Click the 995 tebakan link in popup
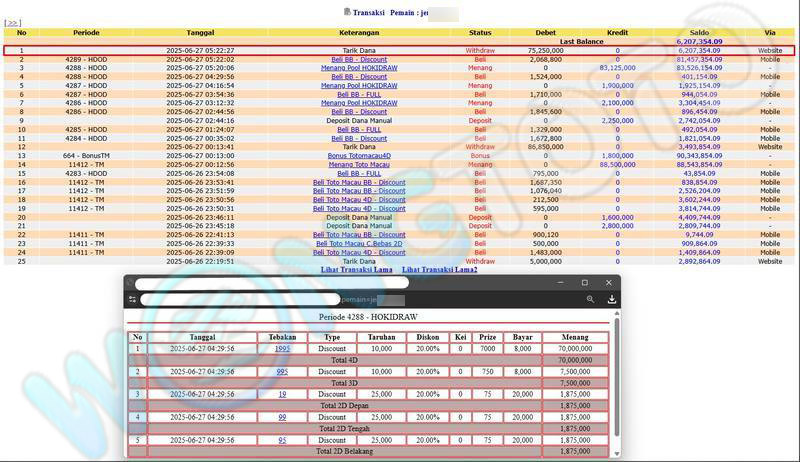Screen dimensions: 800x462 tap(283, 371)
